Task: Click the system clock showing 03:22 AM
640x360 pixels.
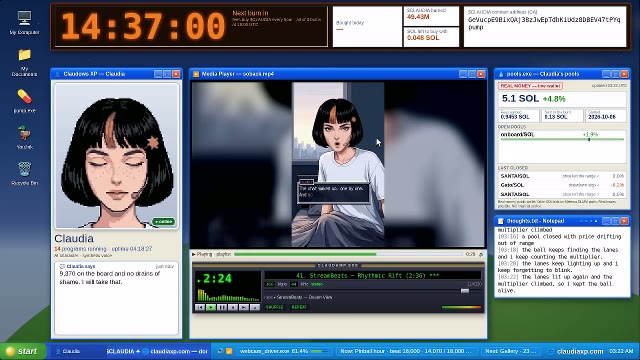Action: [x=621, y=351]
